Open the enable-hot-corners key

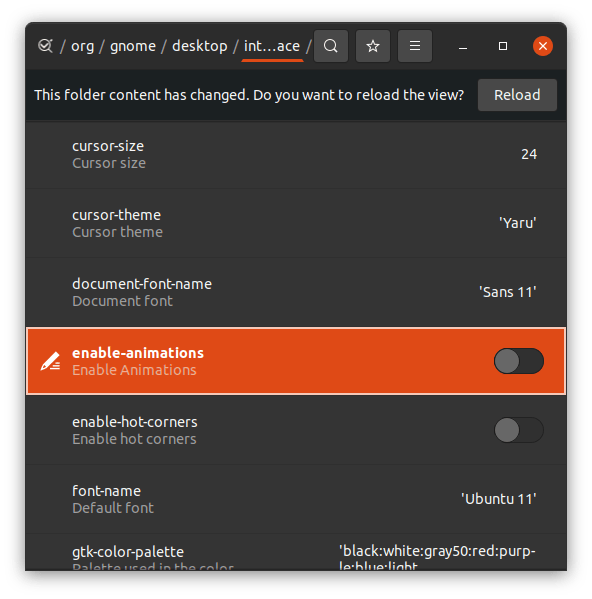296,430
